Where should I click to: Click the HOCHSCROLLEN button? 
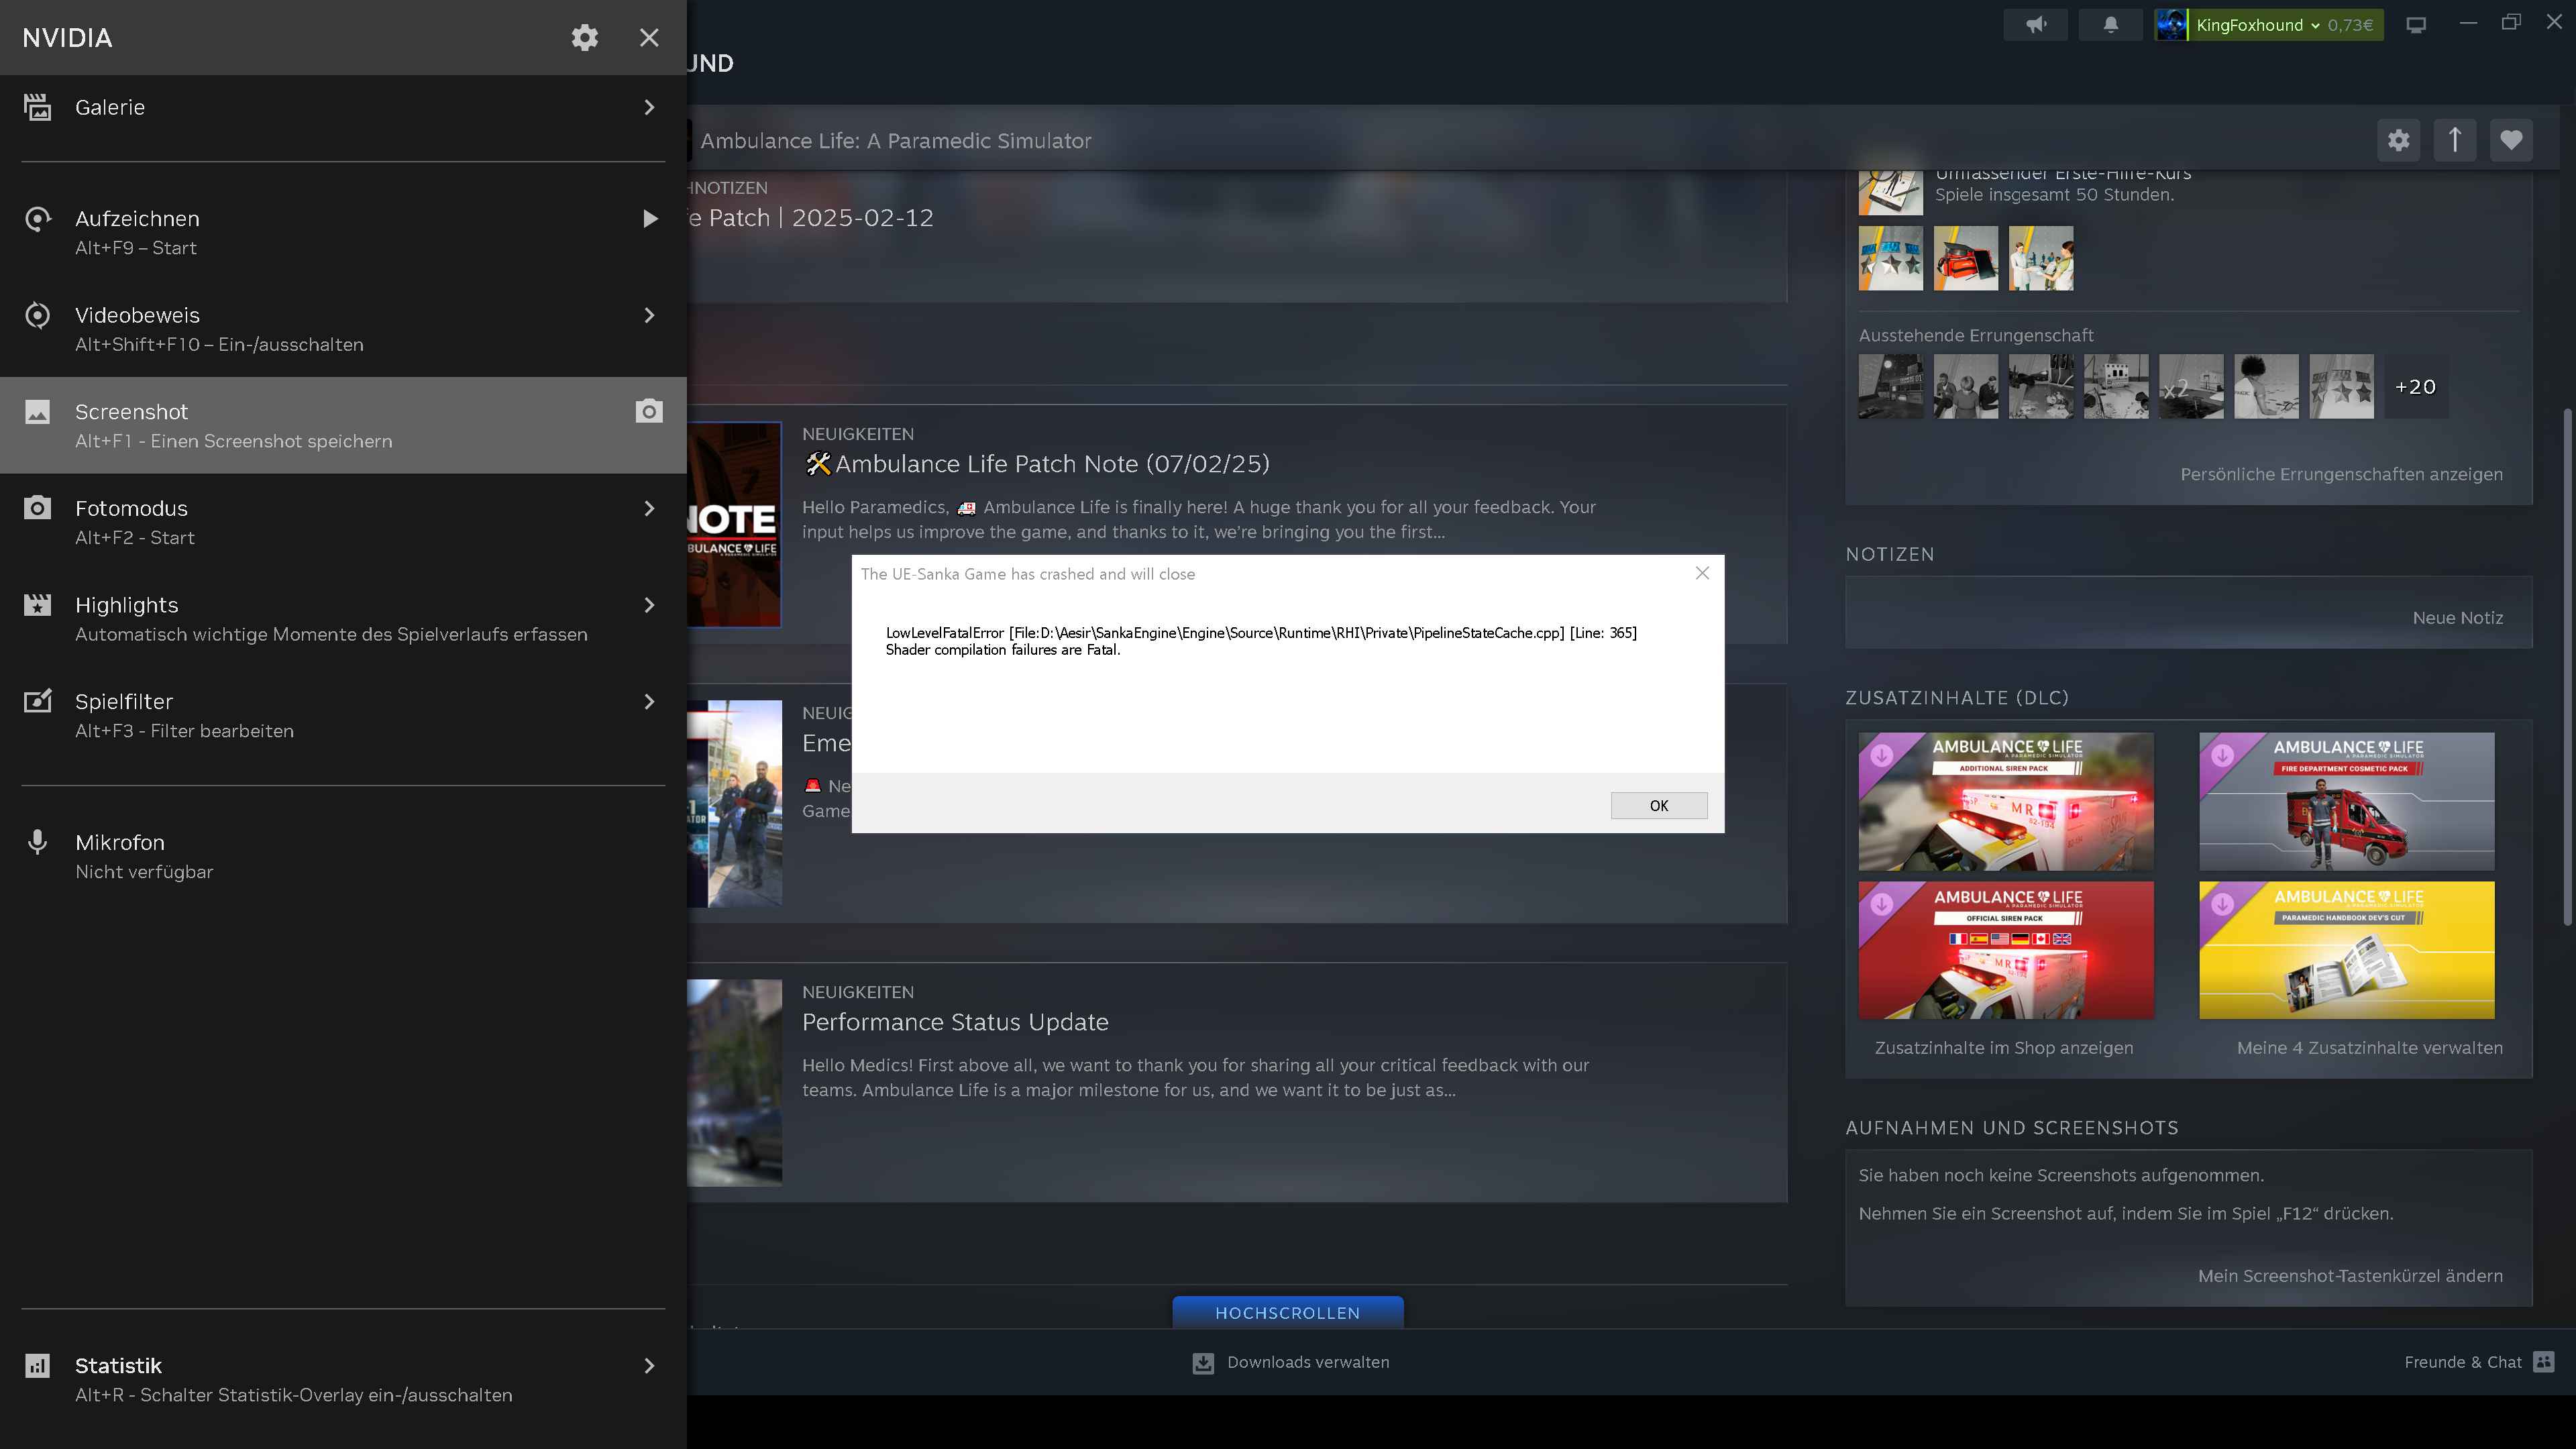[x=1287, y=1312]
